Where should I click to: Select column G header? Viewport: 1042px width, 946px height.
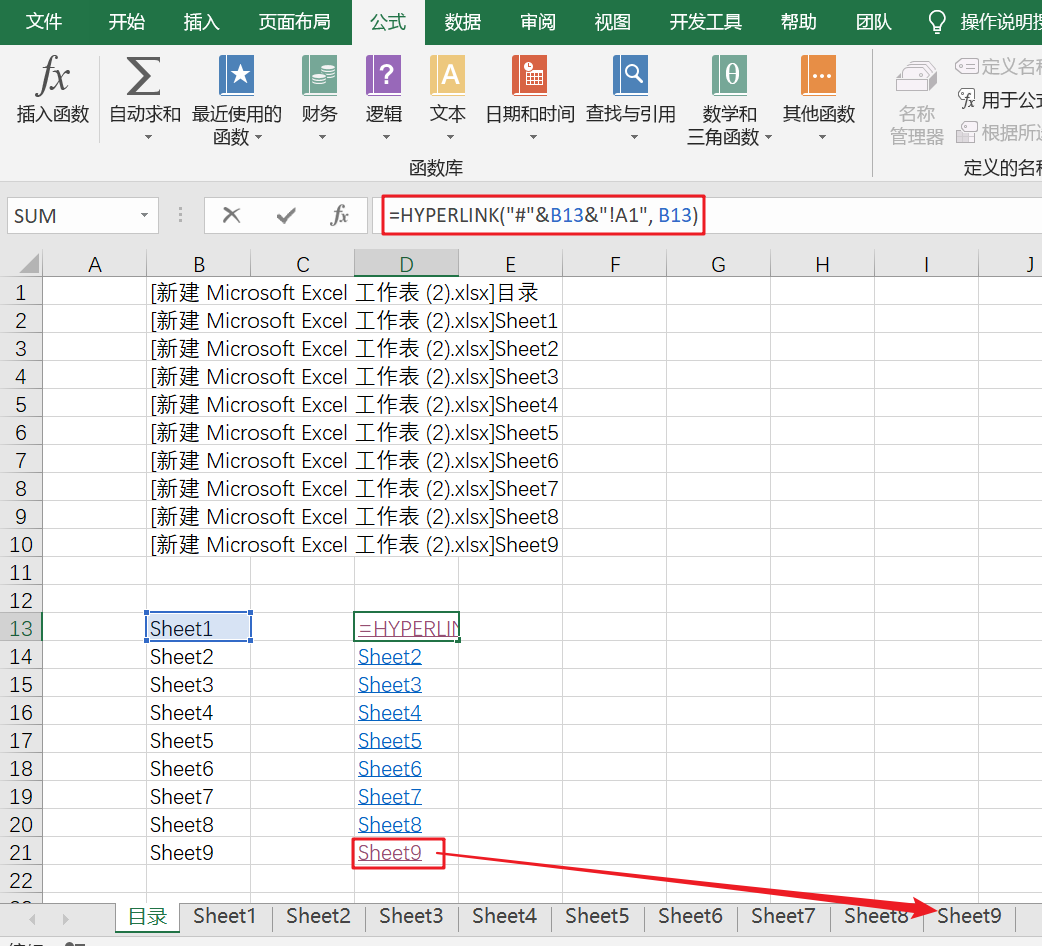[x=718, y=264]
